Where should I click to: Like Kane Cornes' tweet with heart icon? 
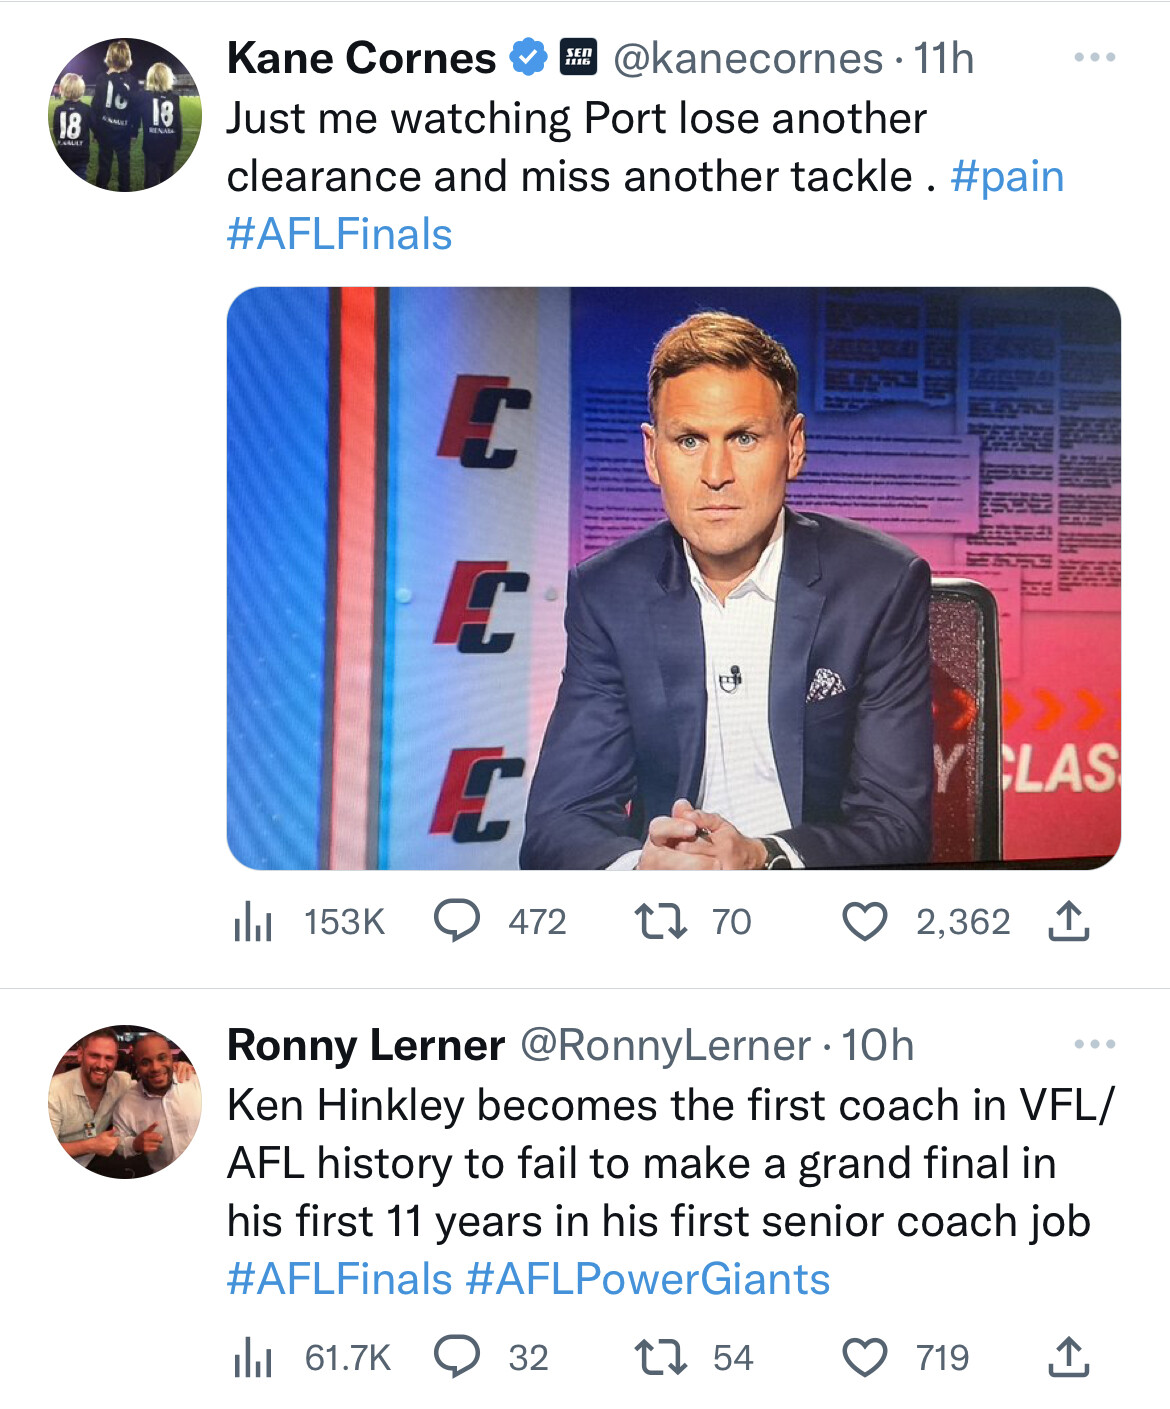[x=865, y=921]
